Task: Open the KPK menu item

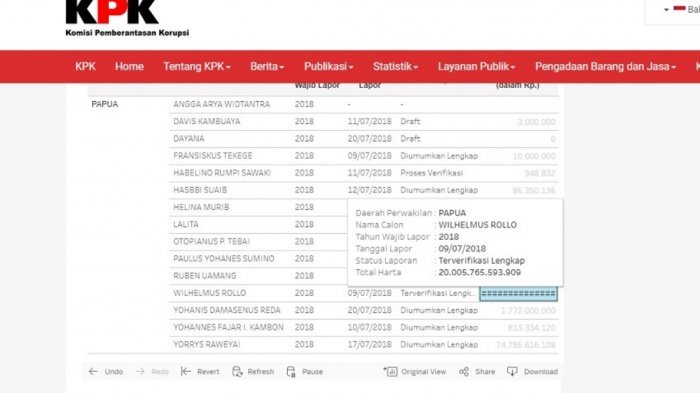Action: click(85, 67)
